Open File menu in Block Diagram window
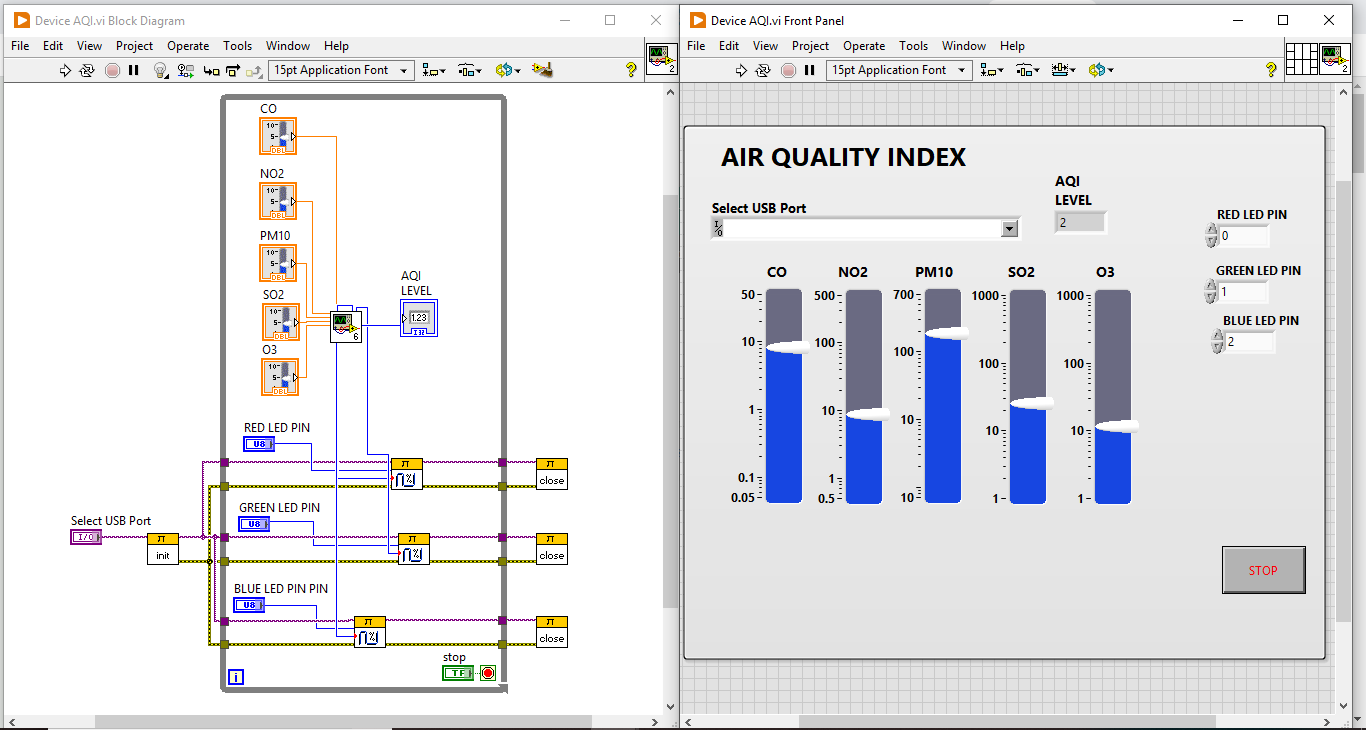The image size is (1366, 730). [x=20, y=46]
